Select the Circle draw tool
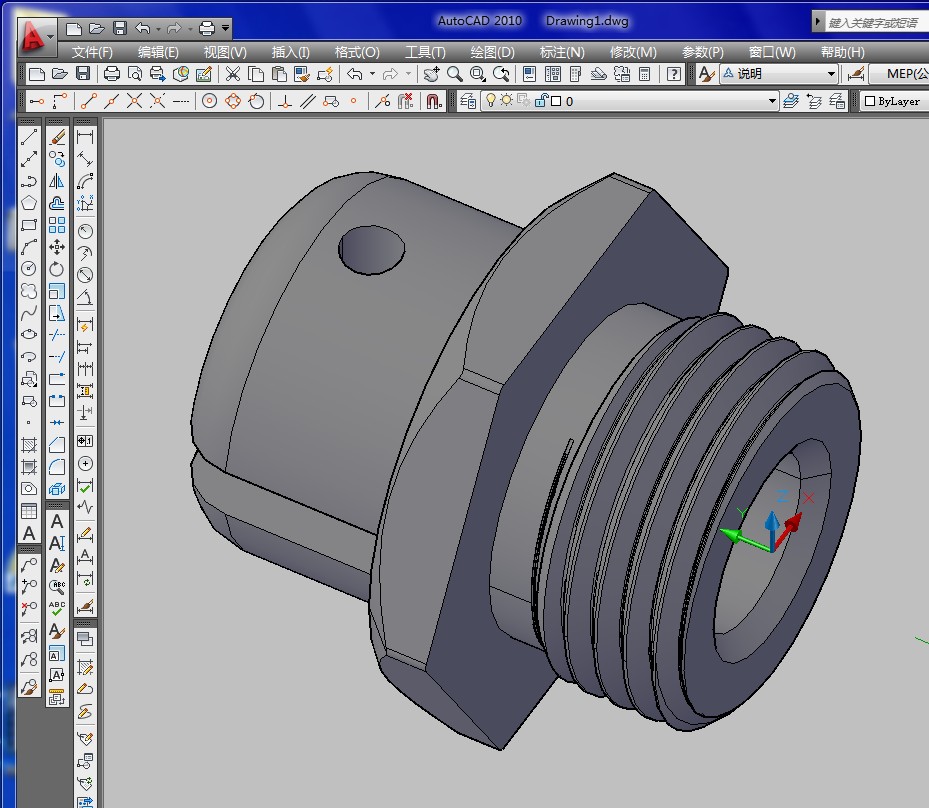Image resolution: width=929 pixels, height=808 pixels. 28,268
